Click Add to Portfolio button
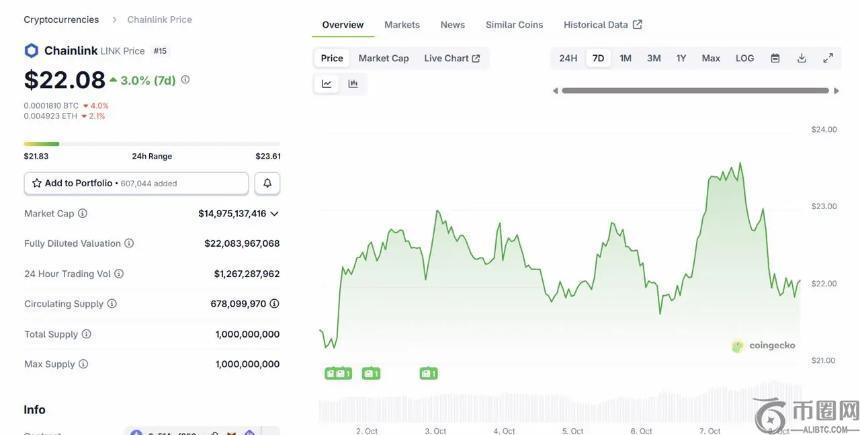The height and width of the screenshot is (435, 860). pos(136,183)
